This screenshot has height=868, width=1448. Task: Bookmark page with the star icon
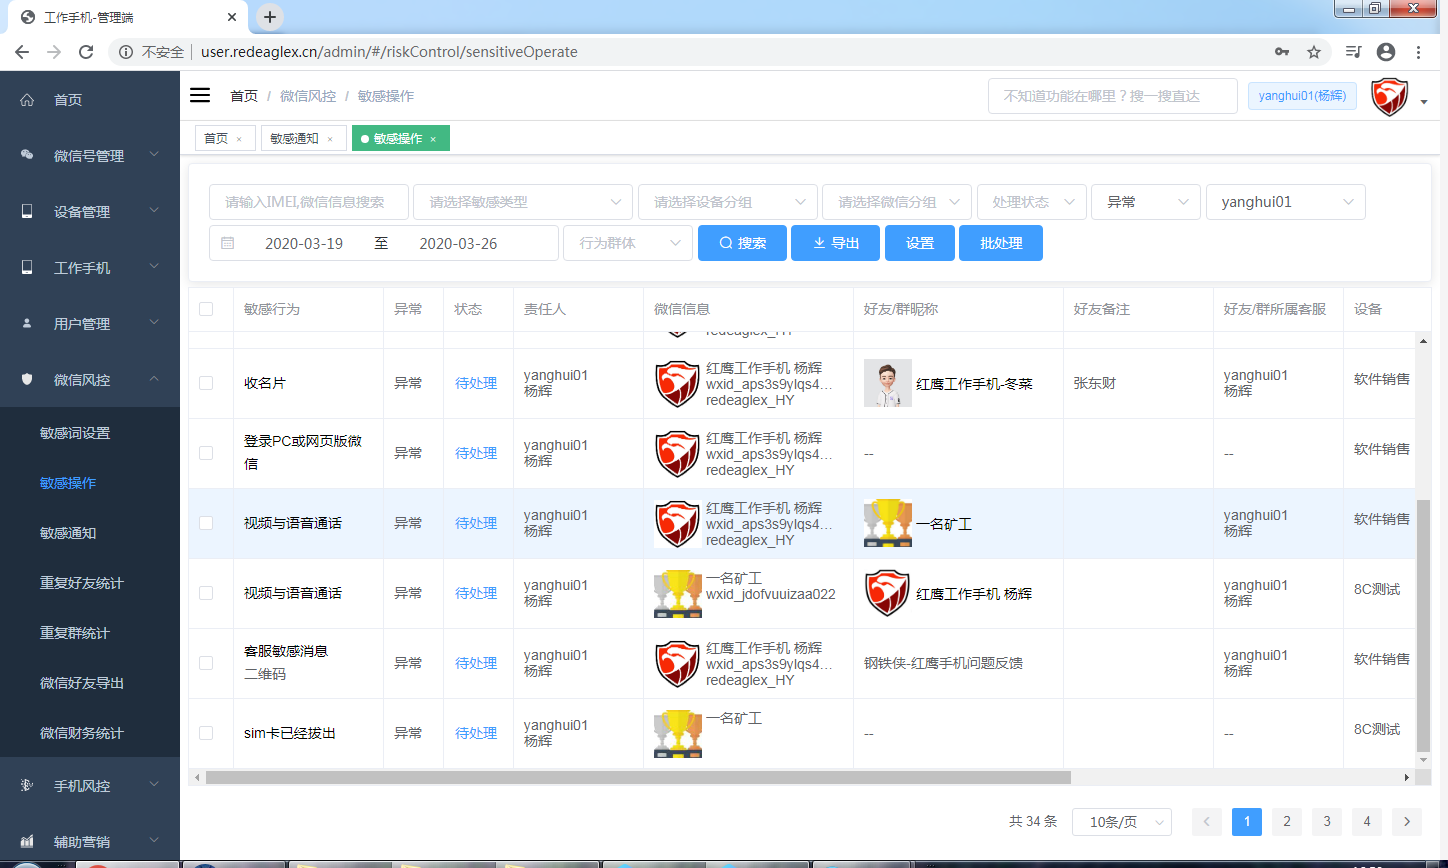click(x=1314, y=52)
